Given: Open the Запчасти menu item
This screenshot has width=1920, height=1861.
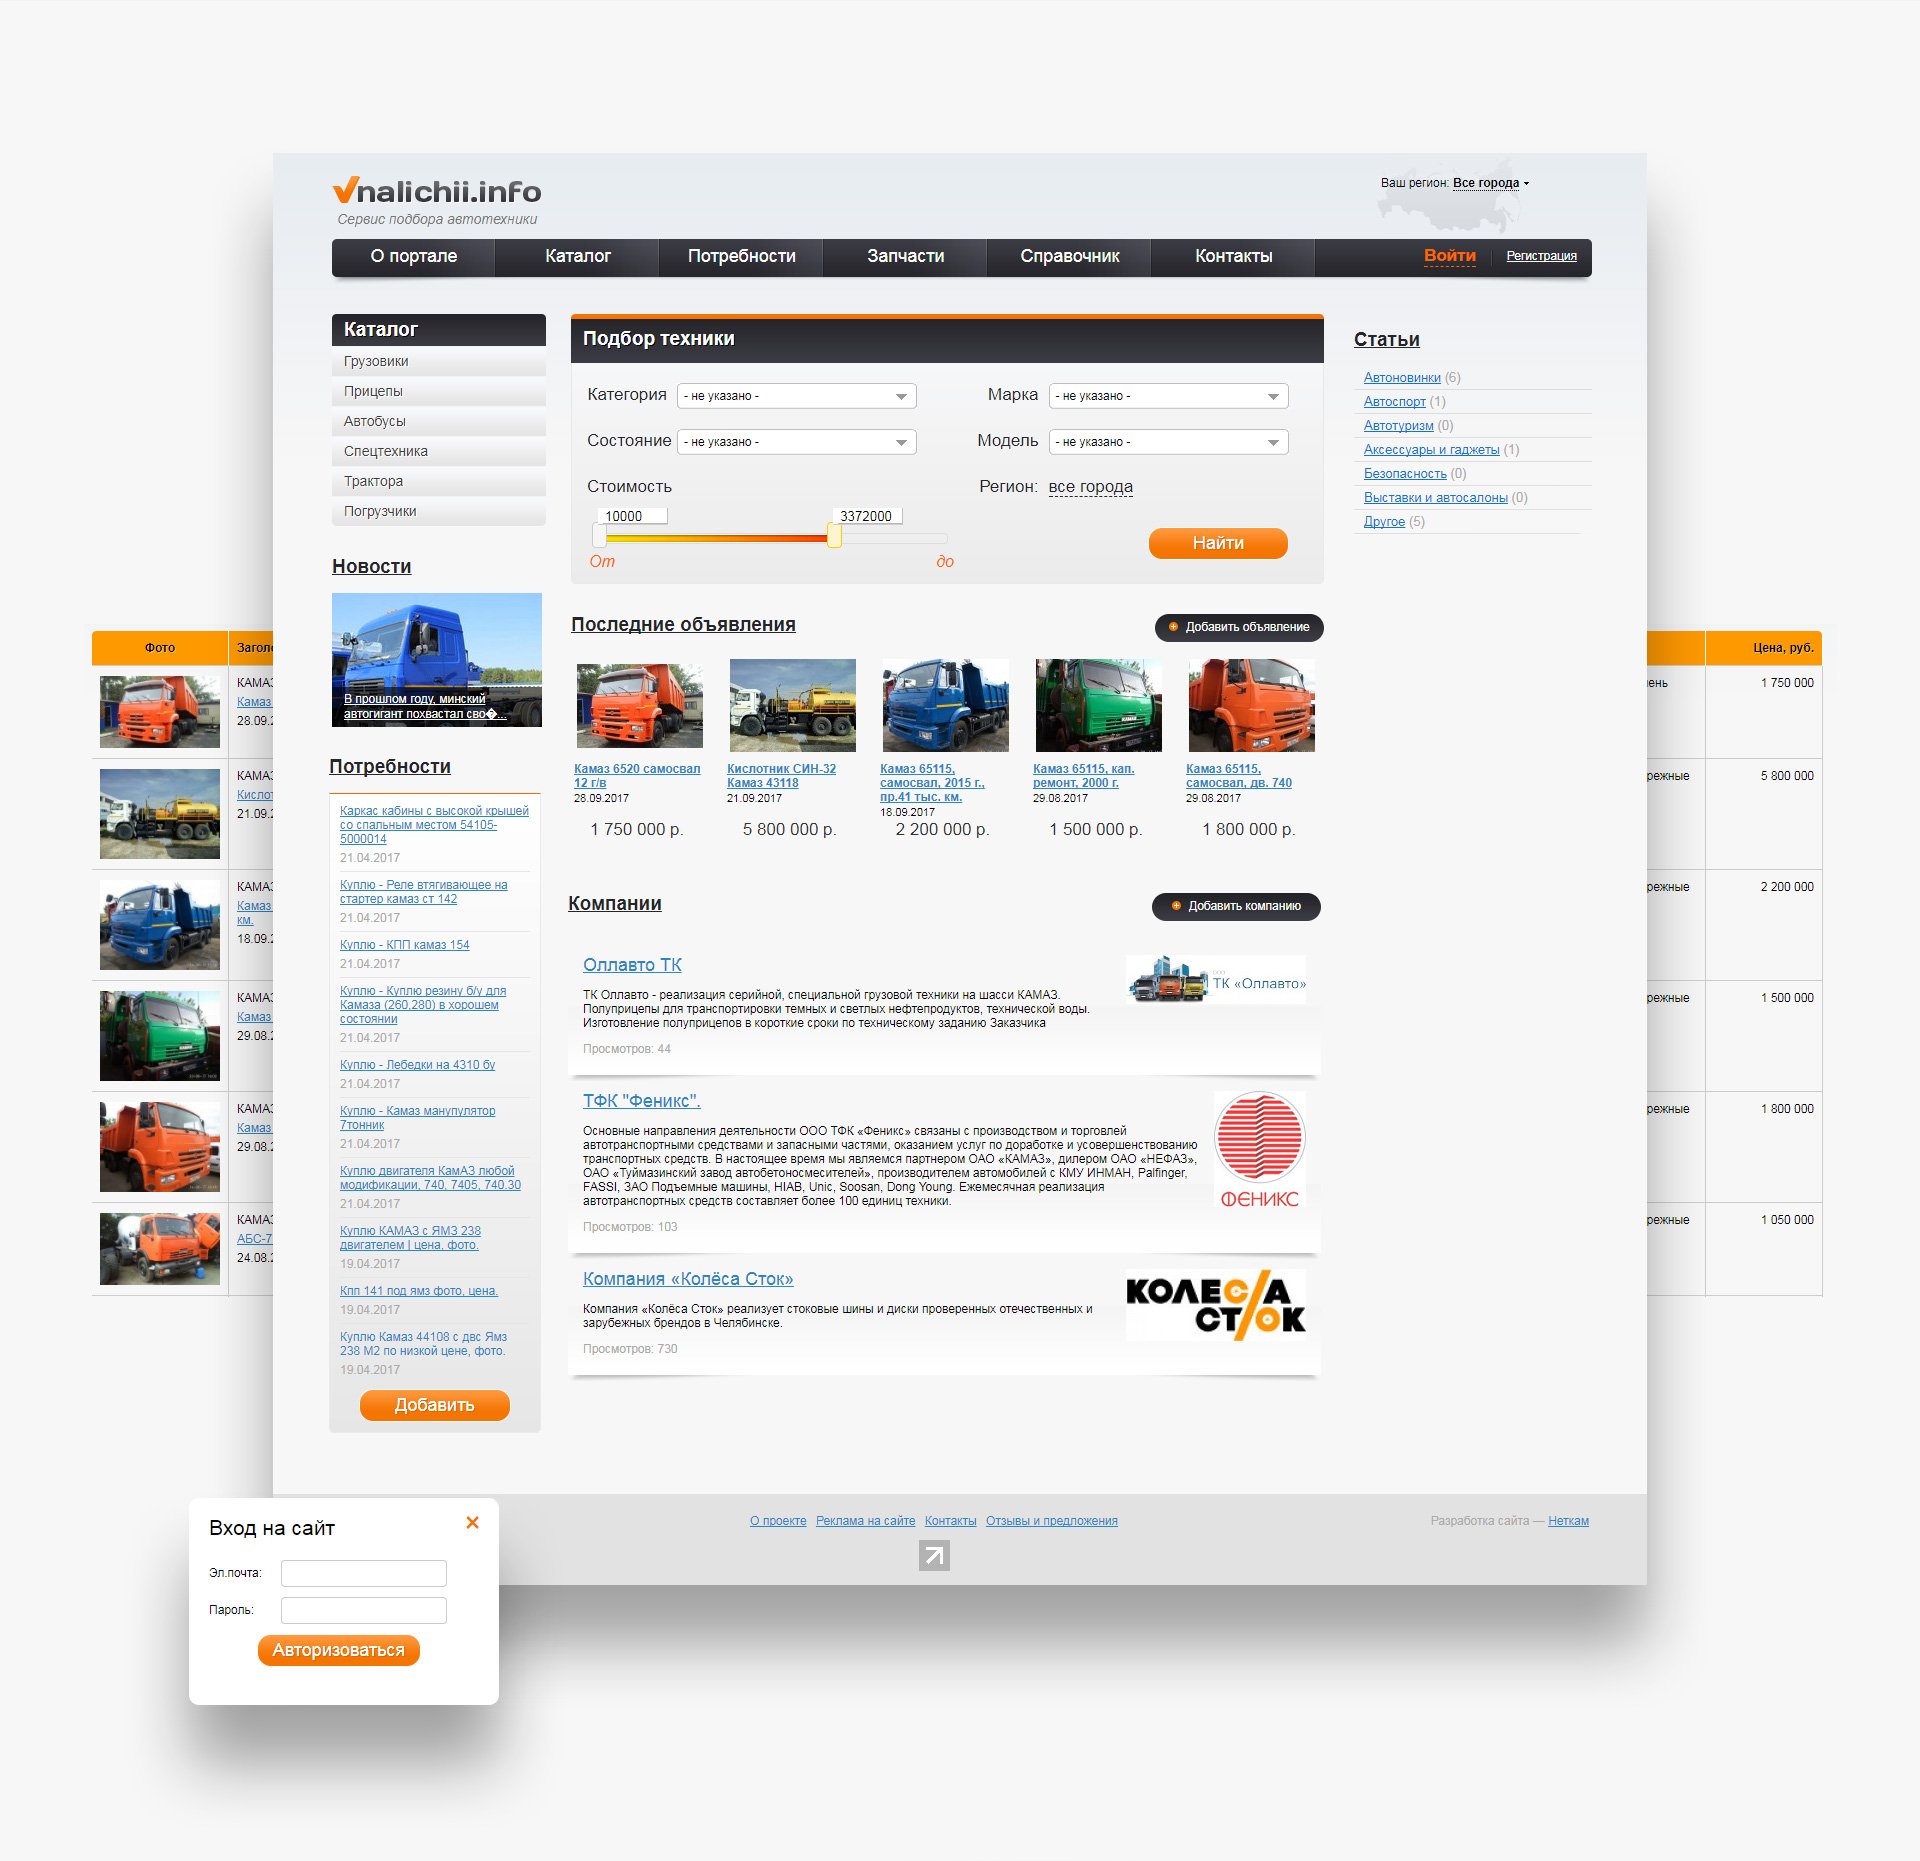Looking at the screenshot, I should (x=905, y=256).
